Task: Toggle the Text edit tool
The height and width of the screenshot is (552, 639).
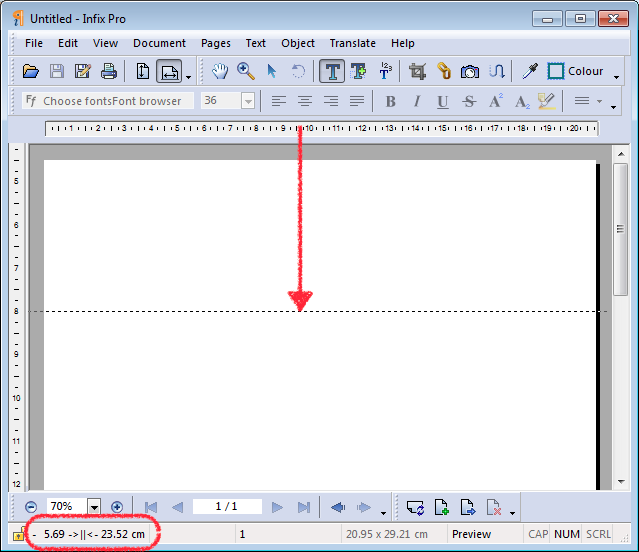Action: point(331,71)
